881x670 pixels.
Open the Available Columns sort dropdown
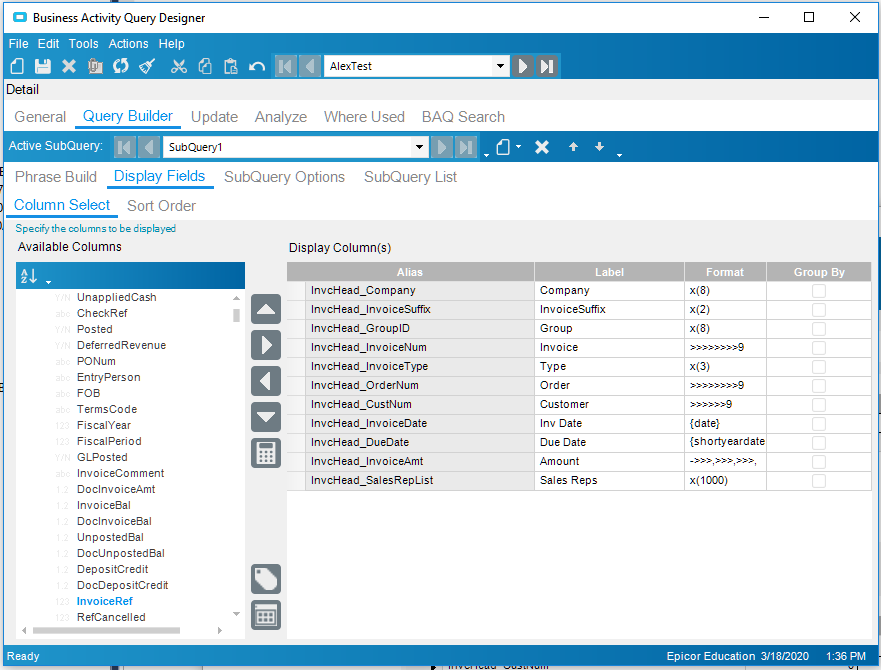48,282
